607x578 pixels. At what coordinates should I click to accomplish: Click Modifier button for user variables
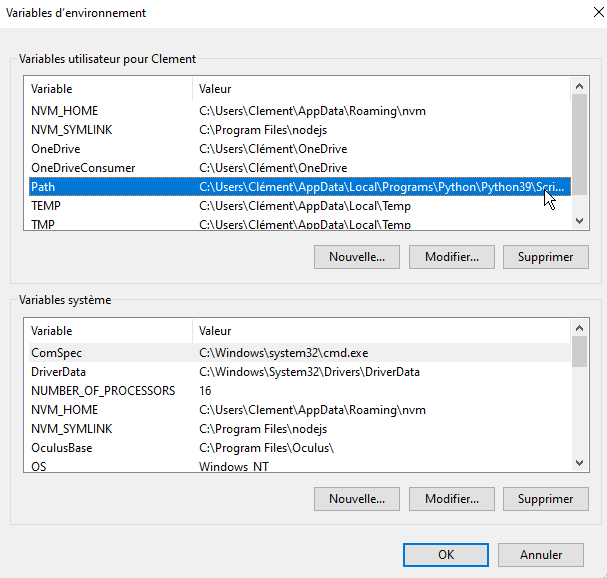click(x=451, y=257)
